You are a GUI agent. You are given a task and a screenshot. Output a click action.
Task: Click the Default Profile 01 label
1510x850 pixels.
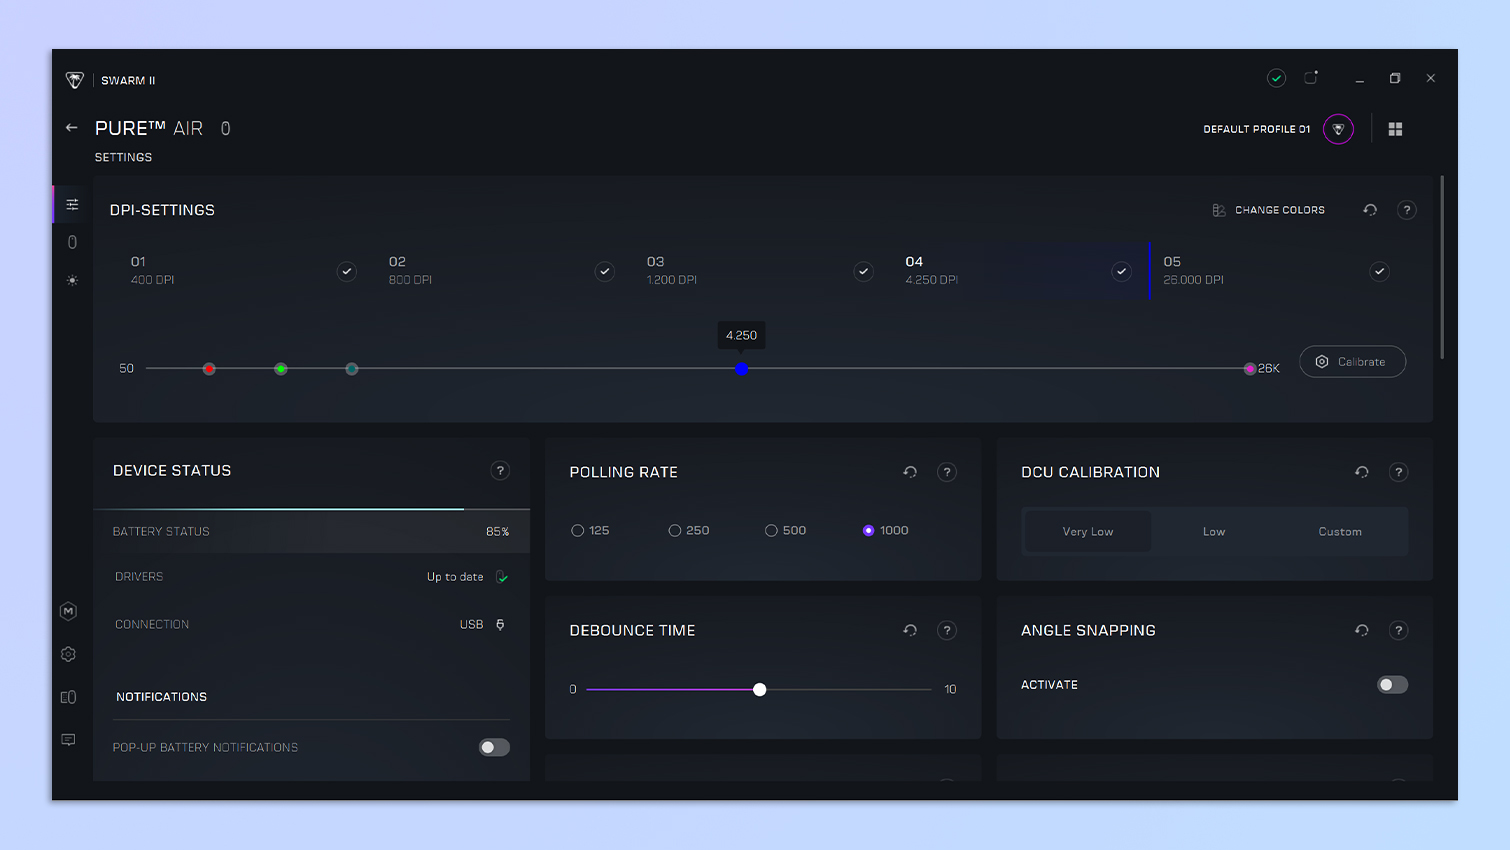pyautogui.click(x=1256, y=129)
